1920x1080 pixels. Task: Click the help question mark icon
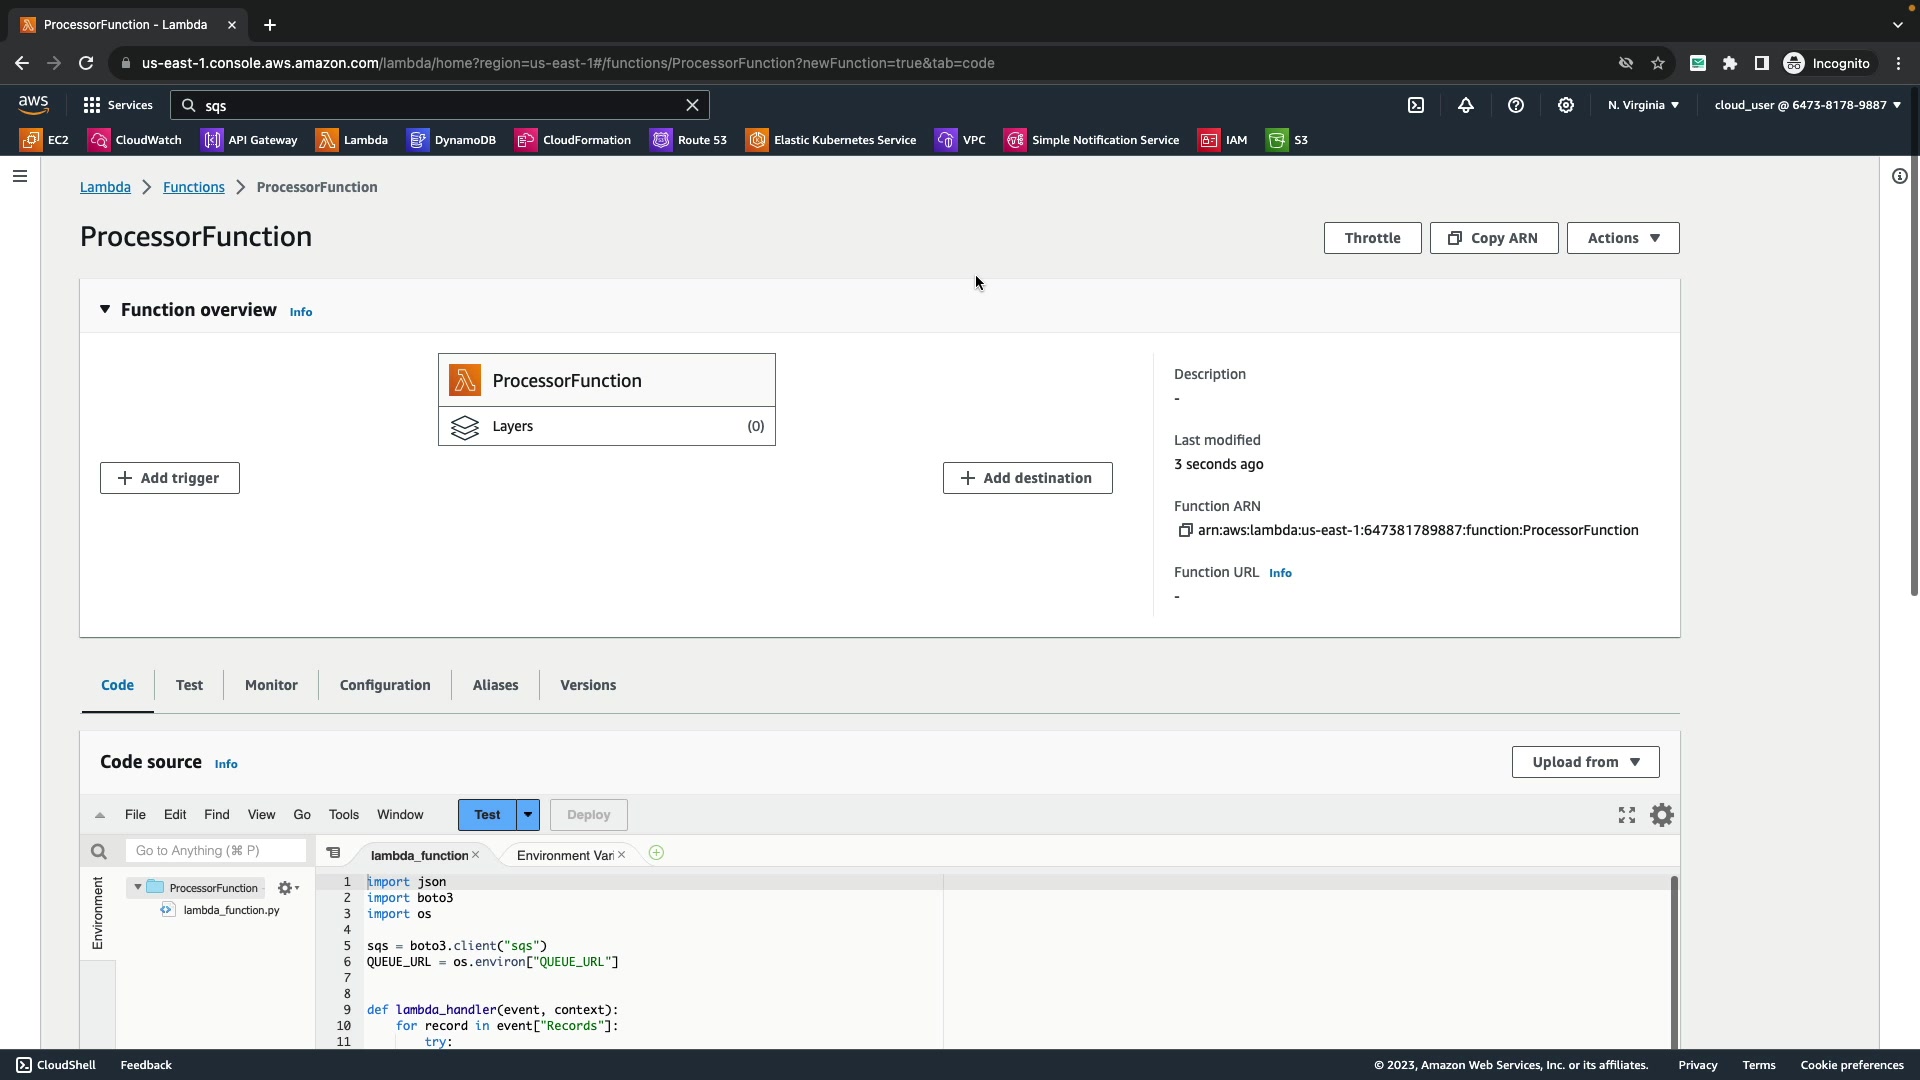pyautogui.click(x=1516, y=105)
